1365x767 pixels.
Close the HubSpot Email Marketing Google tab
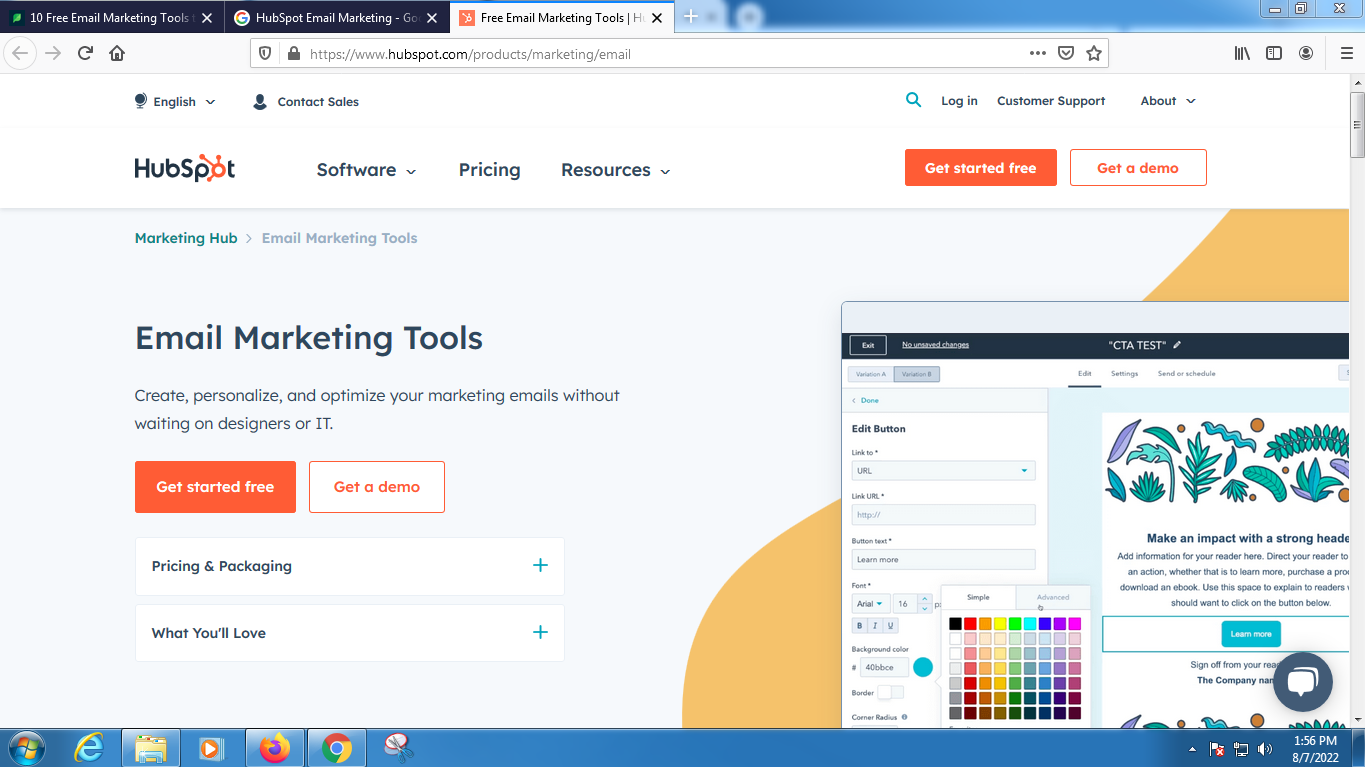pos(432,18)
